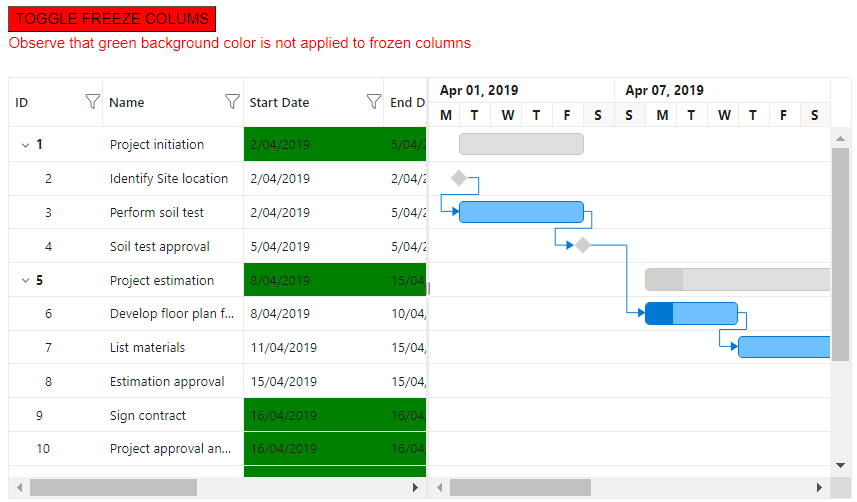Viewport: 857px width, 502px height.
Task: Collapse the Project initiation row
Action: 25,145
